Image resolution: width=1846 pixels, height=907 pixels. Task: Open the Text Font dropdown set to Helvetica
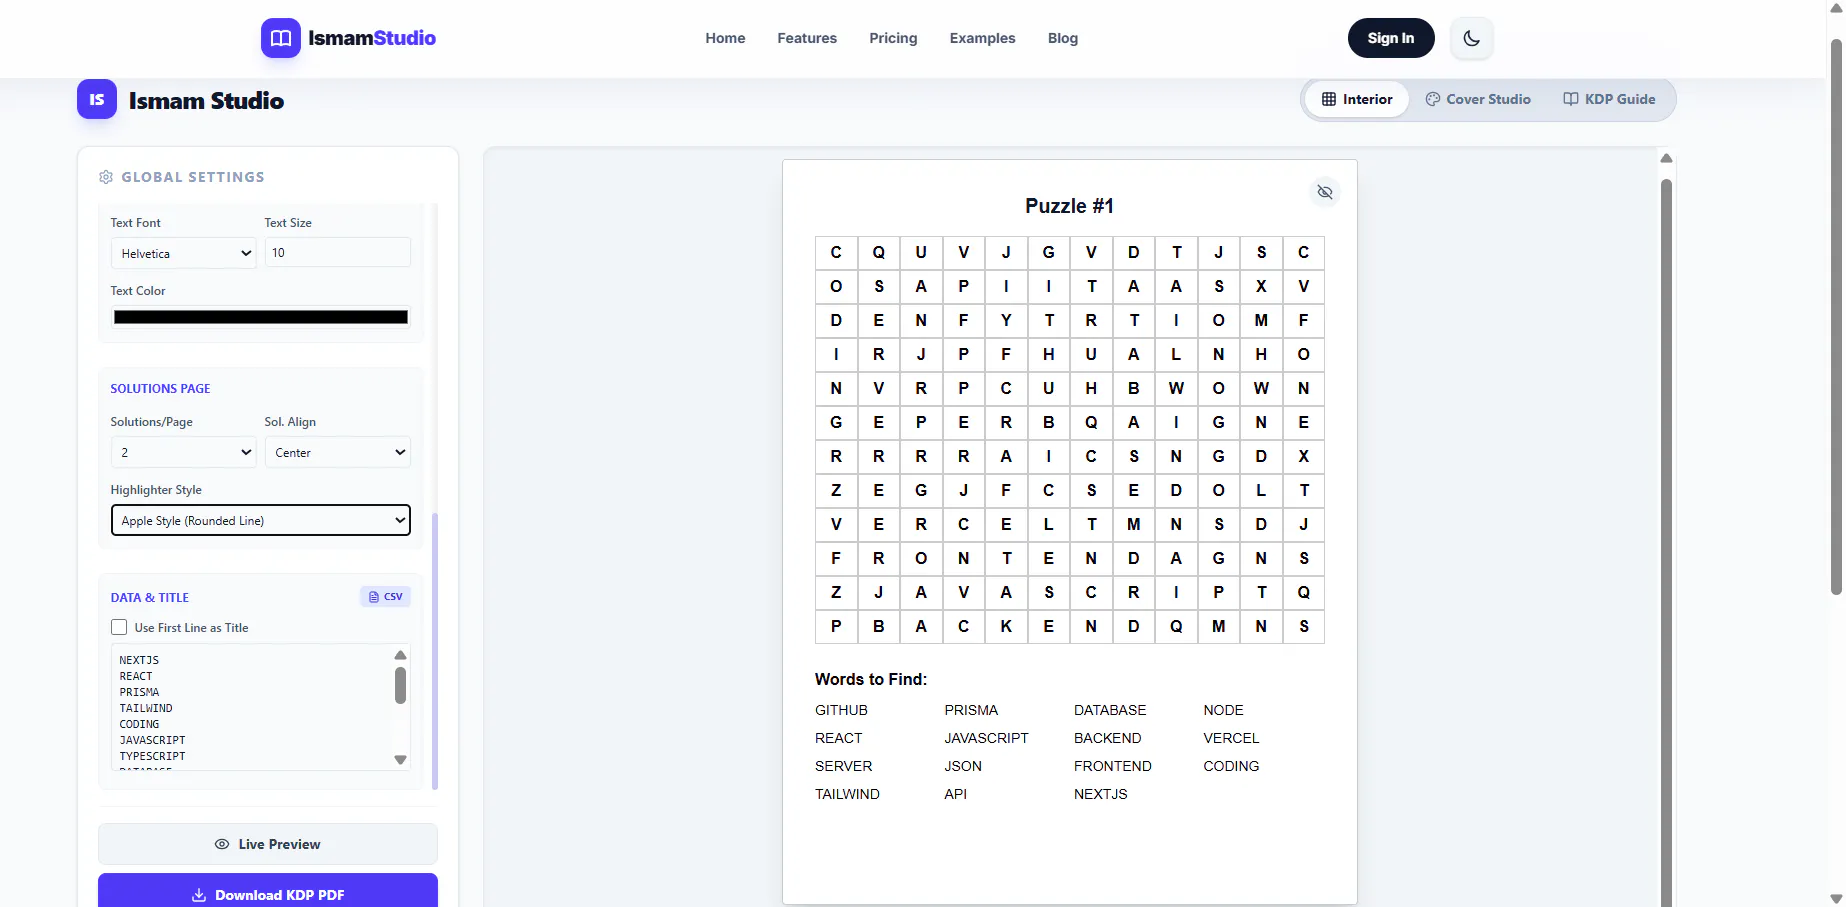[184, 253]
